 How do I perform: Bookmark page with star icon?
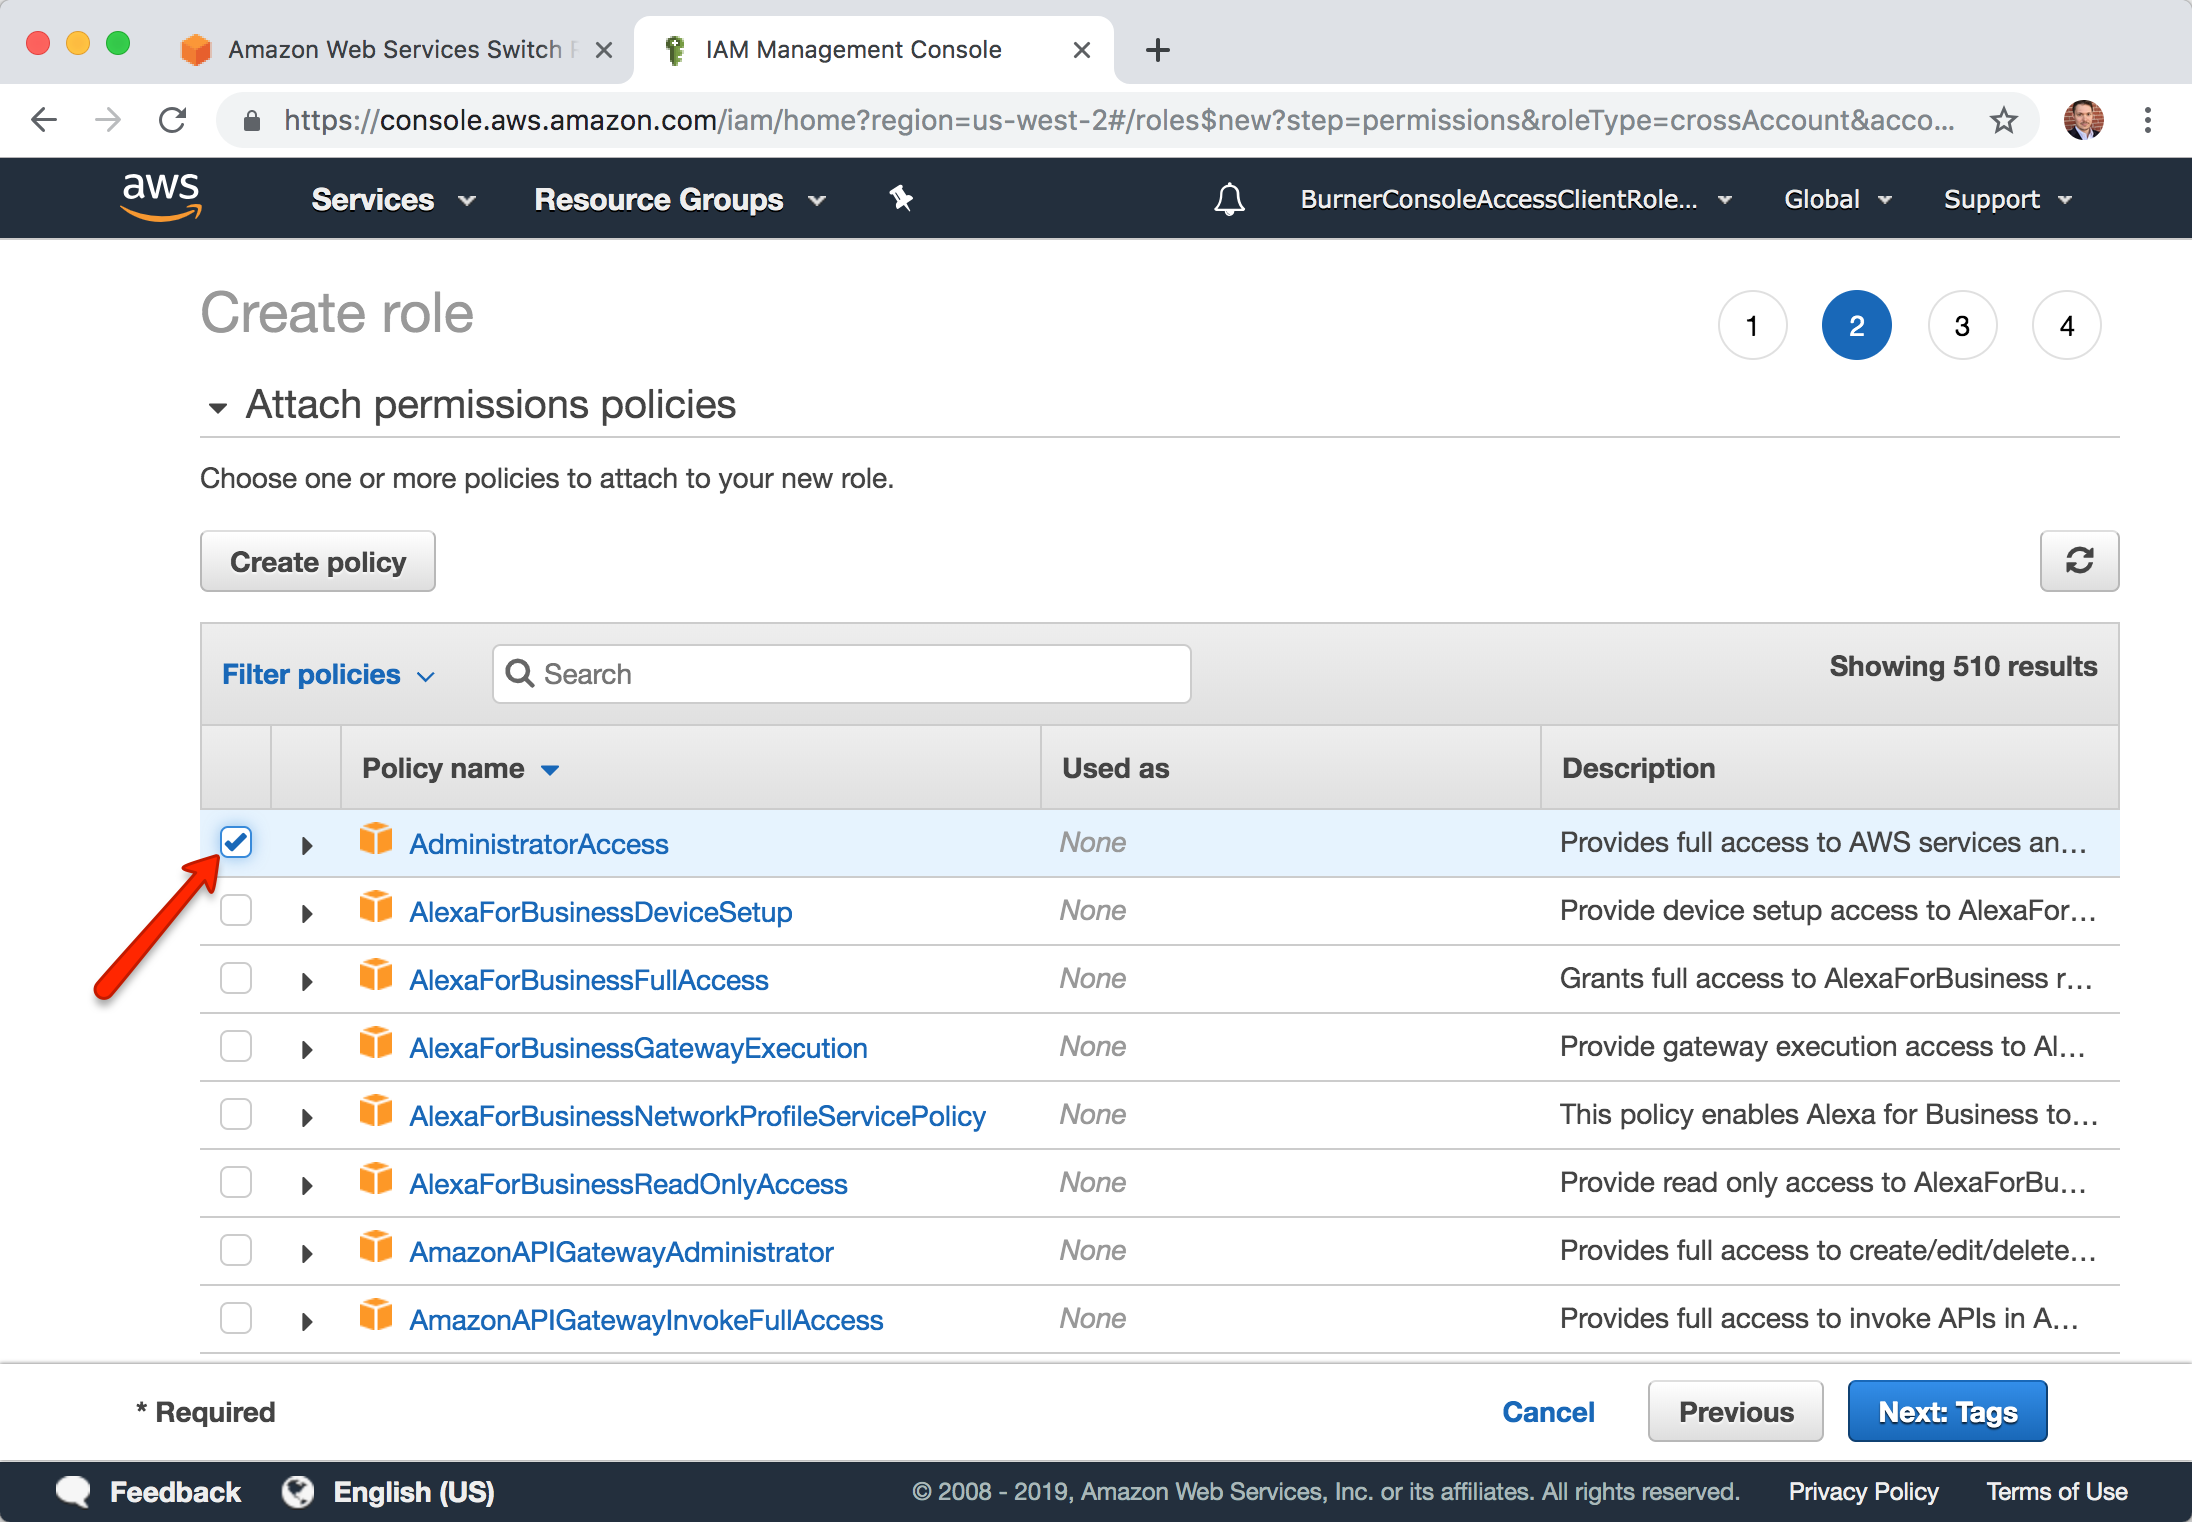[x=2003, y=121]
